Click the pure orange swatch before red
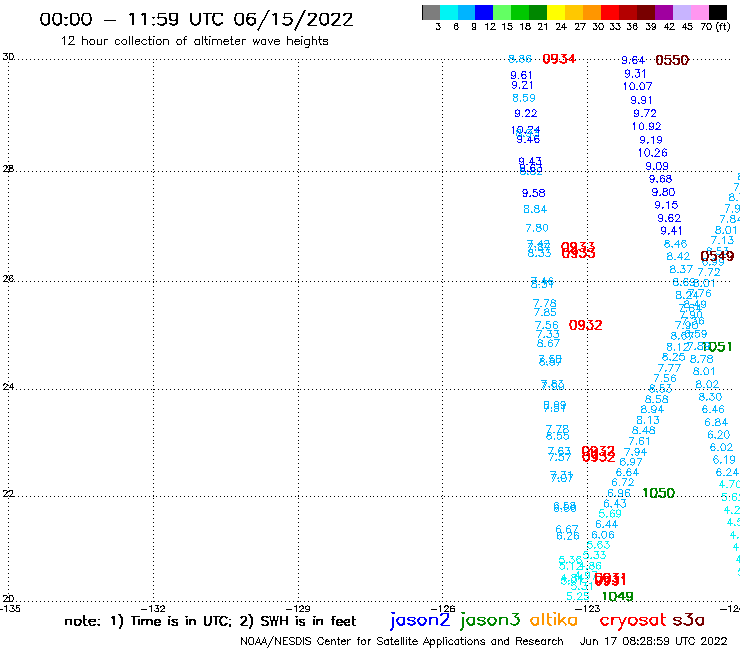 [592, 12]
